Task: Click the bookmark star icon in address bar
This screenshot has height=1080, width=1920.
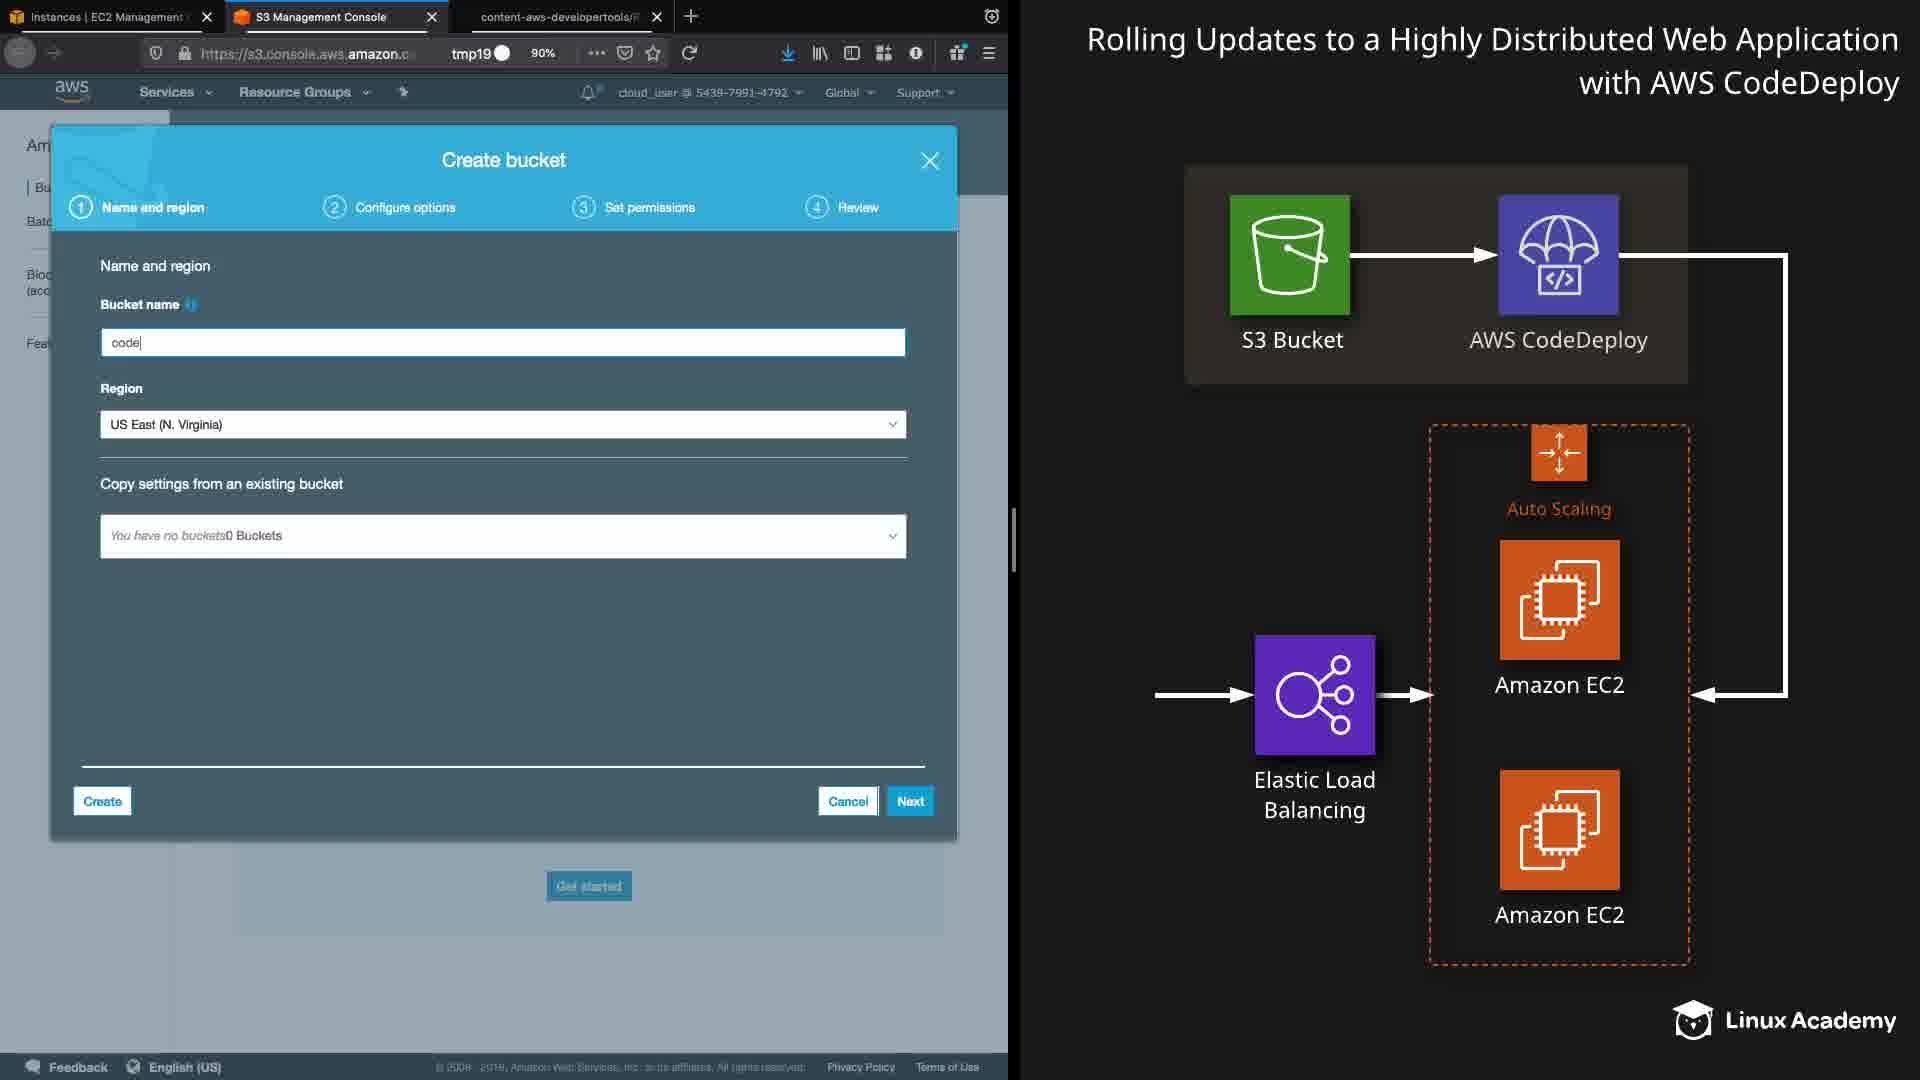Action: [x=653, y=53]
